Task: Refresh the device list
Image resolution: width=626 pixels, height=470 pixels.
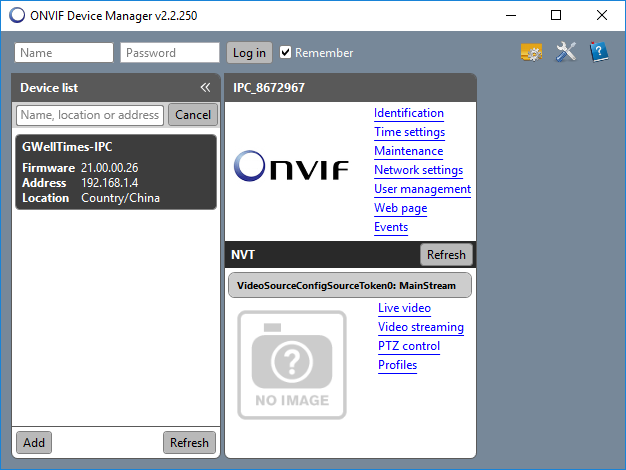Action: click(x=189, y=442)
